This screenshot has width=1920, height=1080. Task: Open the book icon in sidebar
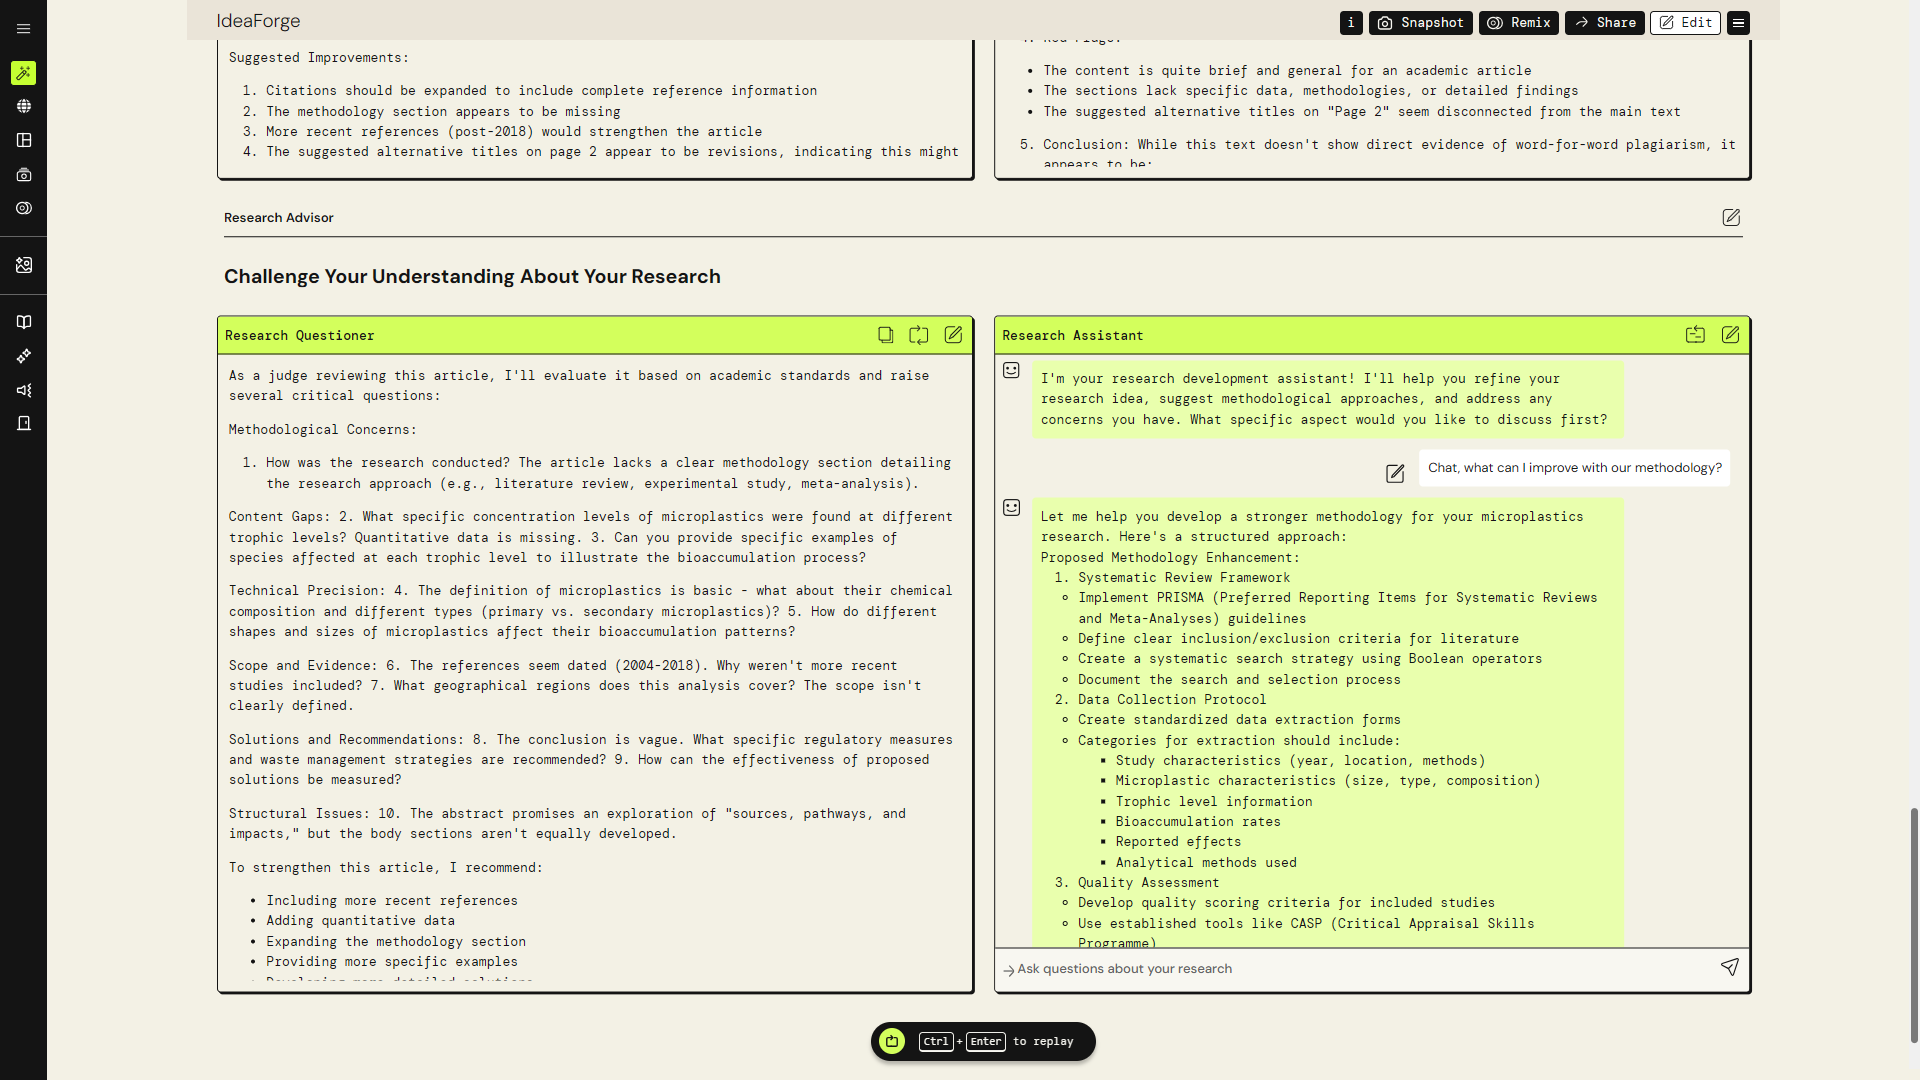click(23, 322)
